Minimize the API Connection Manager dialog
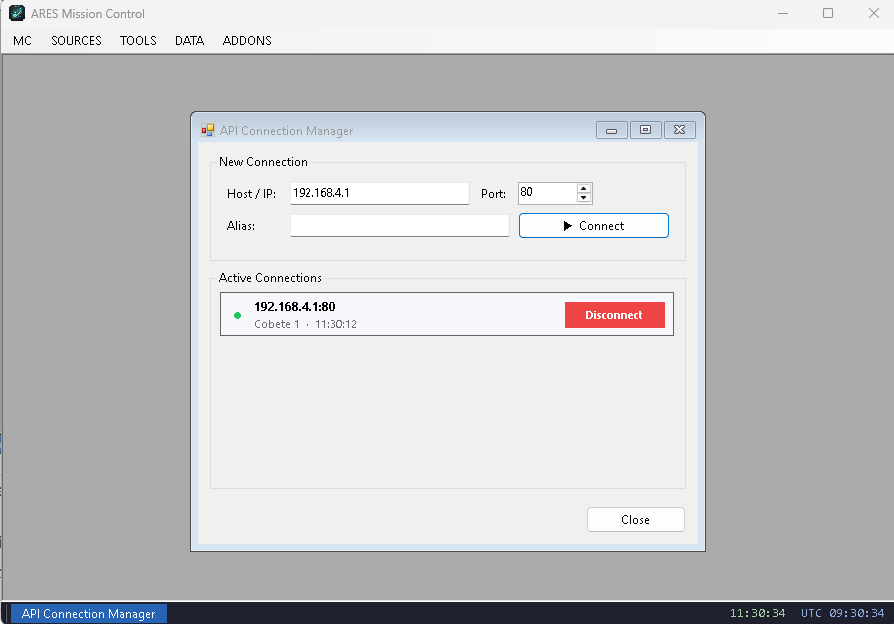894x624 pixels. tap(612, 130)
